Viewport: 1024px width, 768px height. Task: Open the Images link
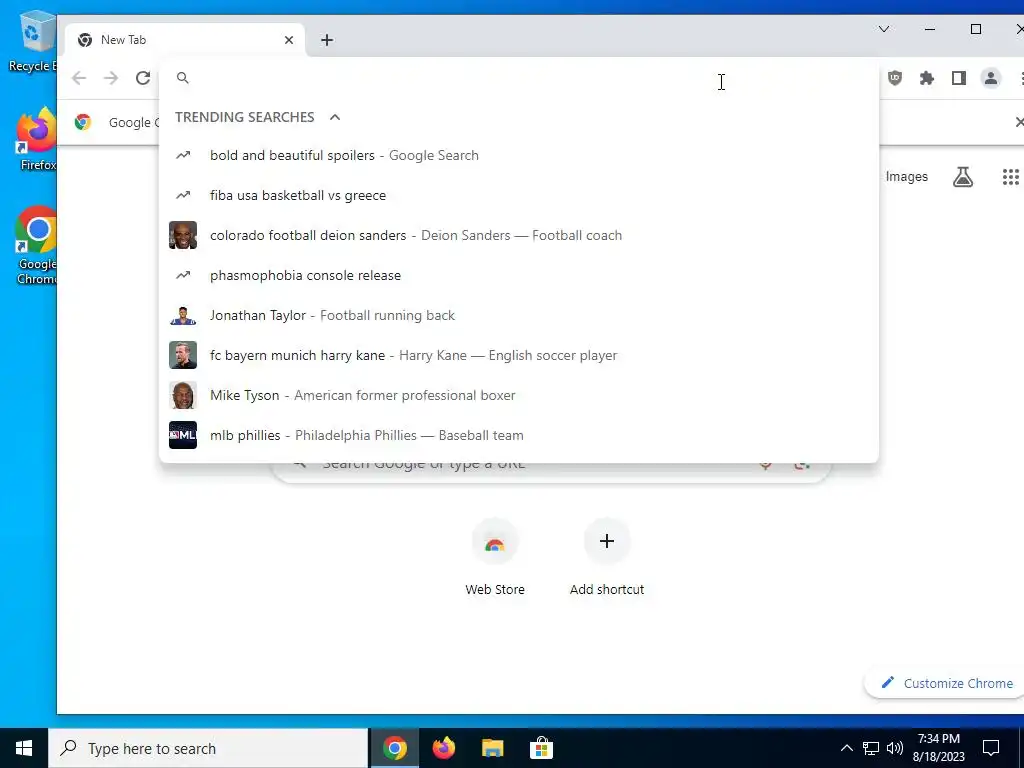point(906,176)
